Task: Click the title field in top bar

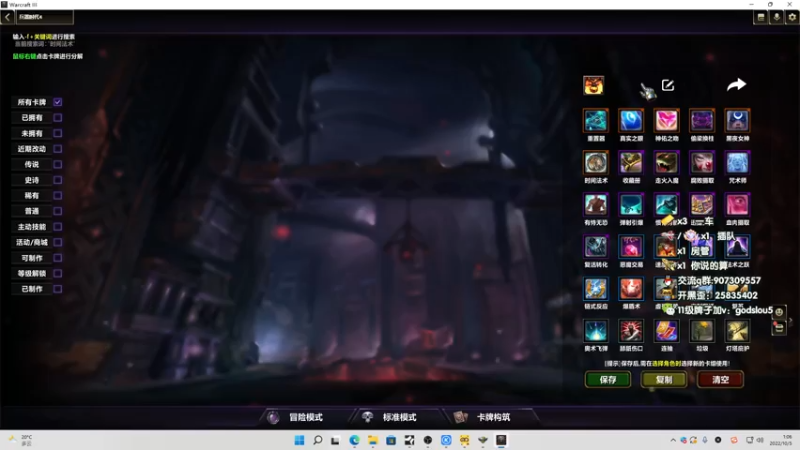Action: [45, 17]
